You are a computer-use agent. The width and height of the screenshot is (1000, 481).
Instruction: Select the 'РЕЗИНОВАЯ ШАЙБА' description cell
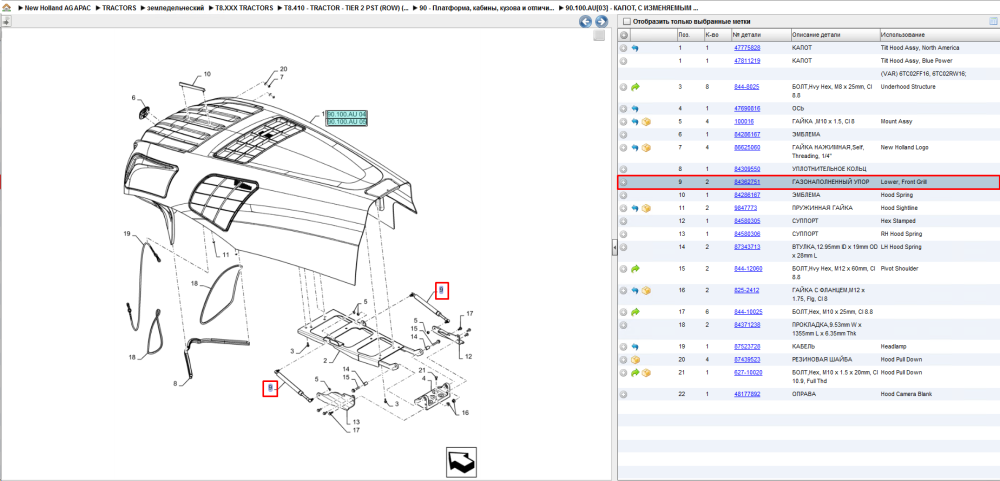coord(820,359)
